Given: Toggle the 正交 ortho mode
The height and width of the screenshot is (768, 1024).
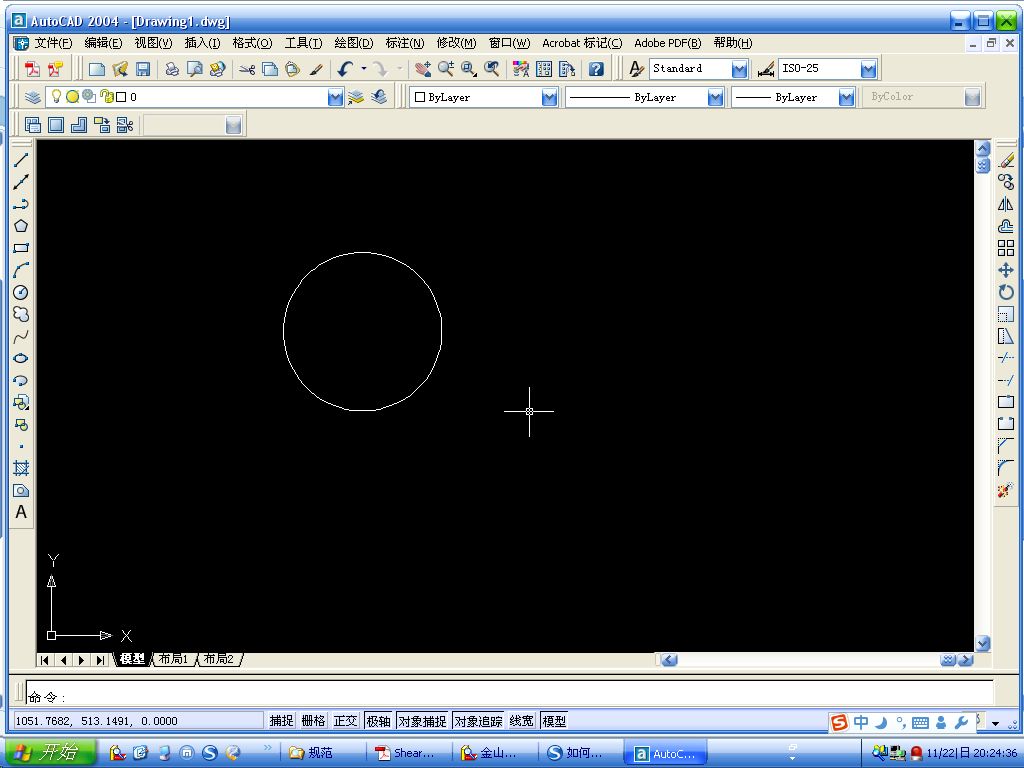Looking at the screenshot, I should pos(345,721).
